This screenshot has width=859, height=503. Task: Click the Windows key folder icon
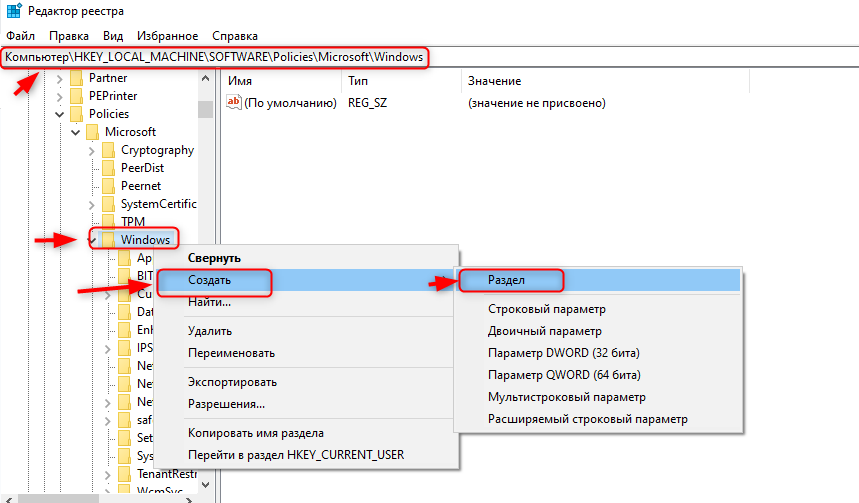click(x=108, y=240)
